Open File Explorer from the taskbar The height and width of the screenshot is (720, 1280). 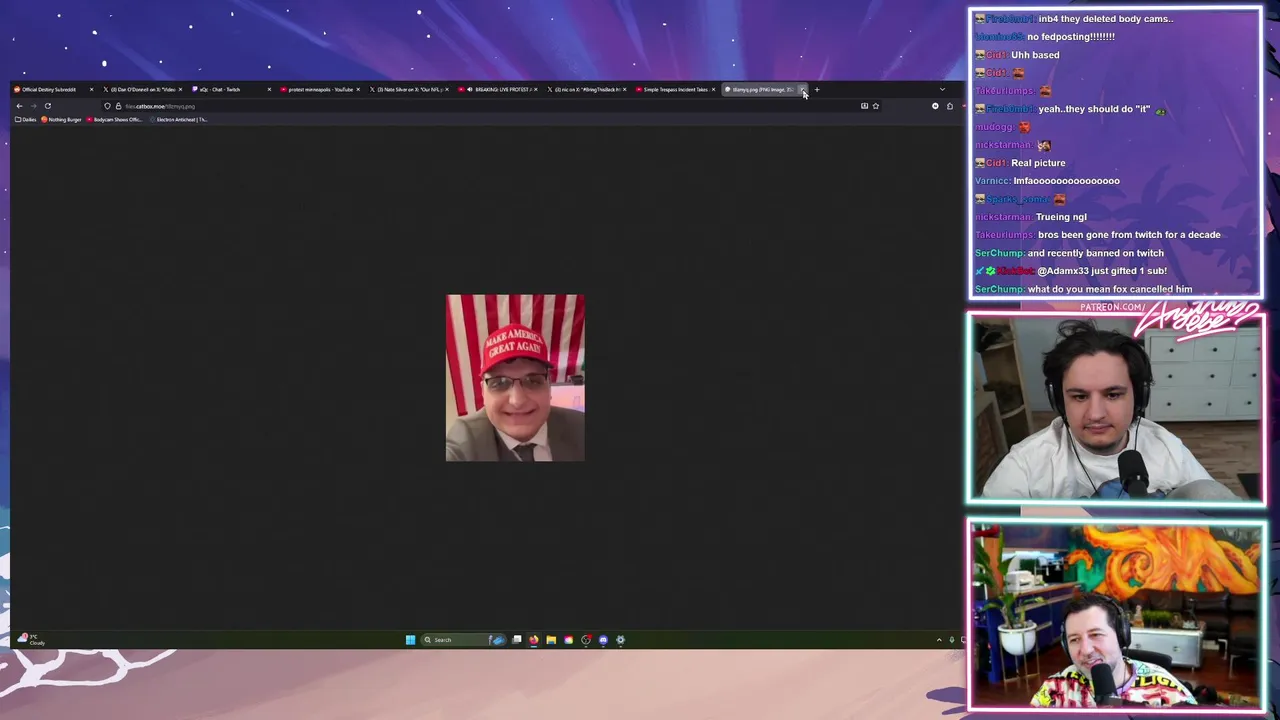tap(551, 640)
